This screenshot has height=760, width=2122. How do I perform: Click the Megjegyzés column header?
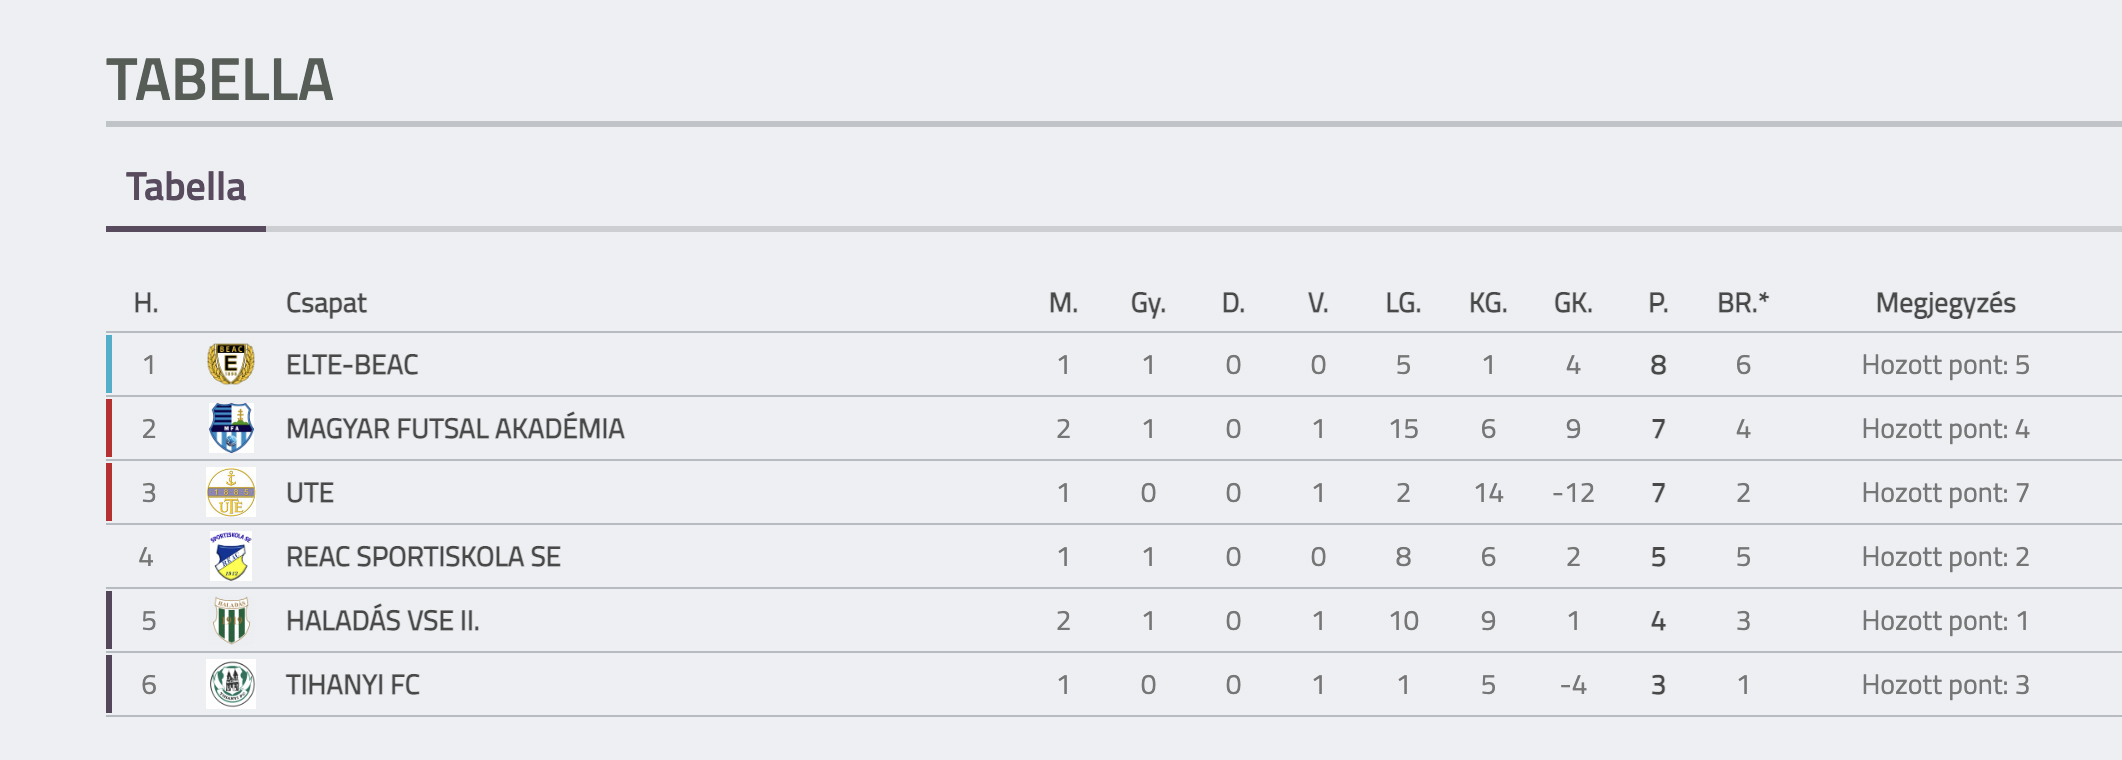point(1945,303)
